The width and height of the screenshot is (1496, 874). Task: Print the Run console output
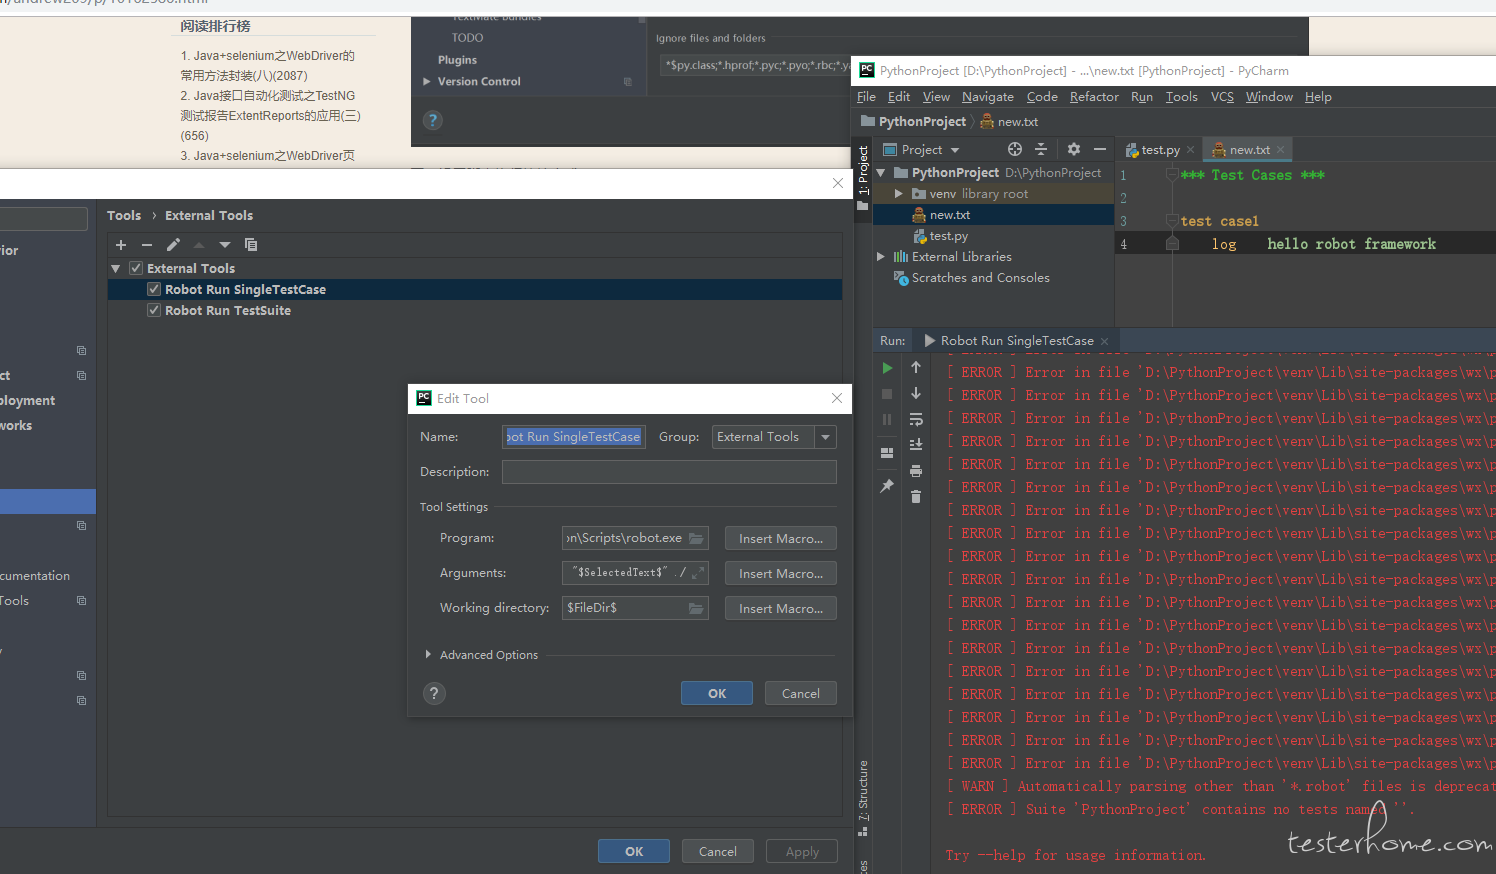(916, 471)
